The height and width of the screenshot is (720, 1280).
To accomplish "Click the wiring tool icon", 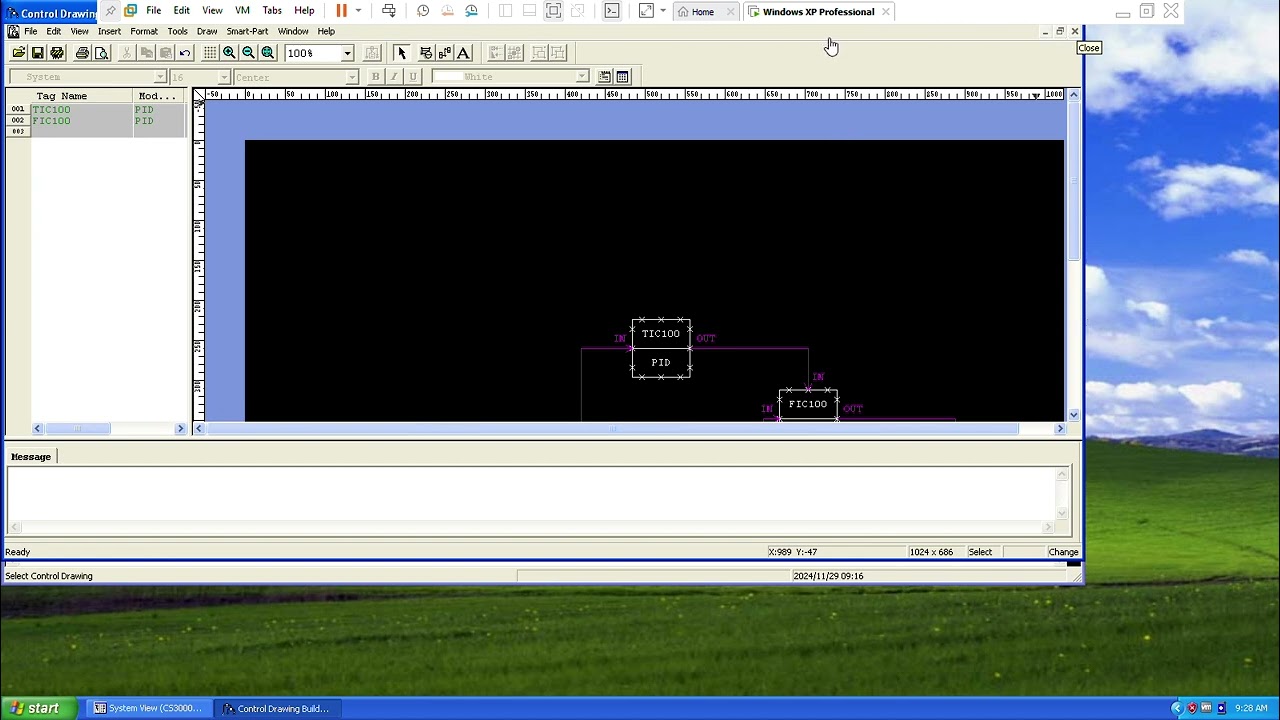I will (x=445, y=53).
